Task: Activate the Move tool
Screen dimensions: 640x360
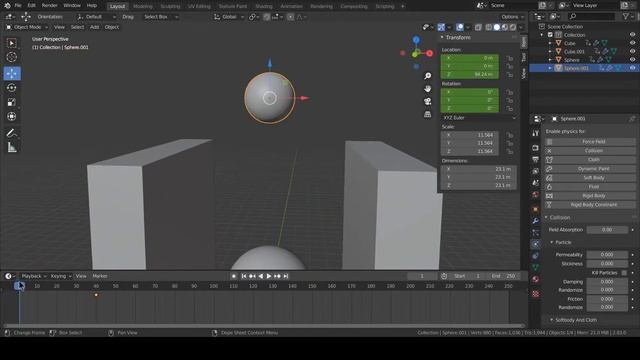Action: point(12,73)
